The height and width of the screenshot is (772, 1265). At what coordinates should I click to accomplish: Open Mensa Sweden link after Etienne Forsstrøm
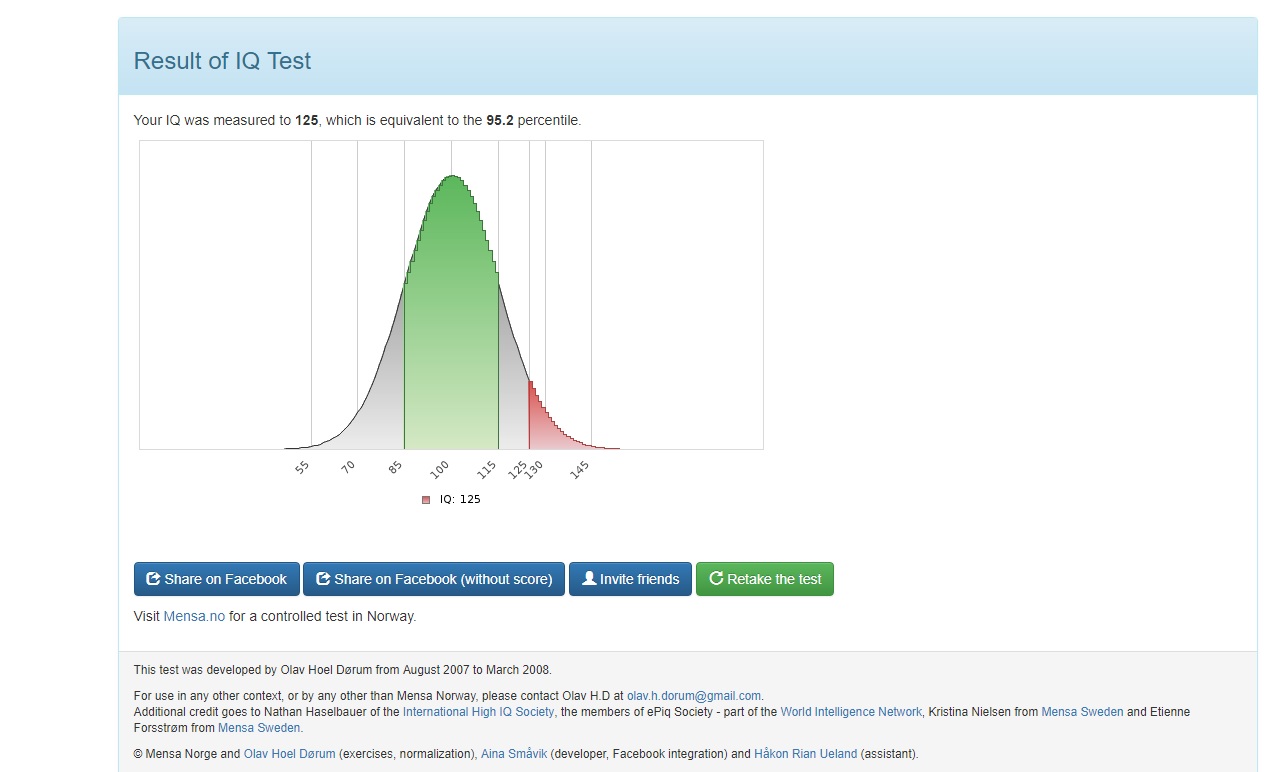click(260, 728)
